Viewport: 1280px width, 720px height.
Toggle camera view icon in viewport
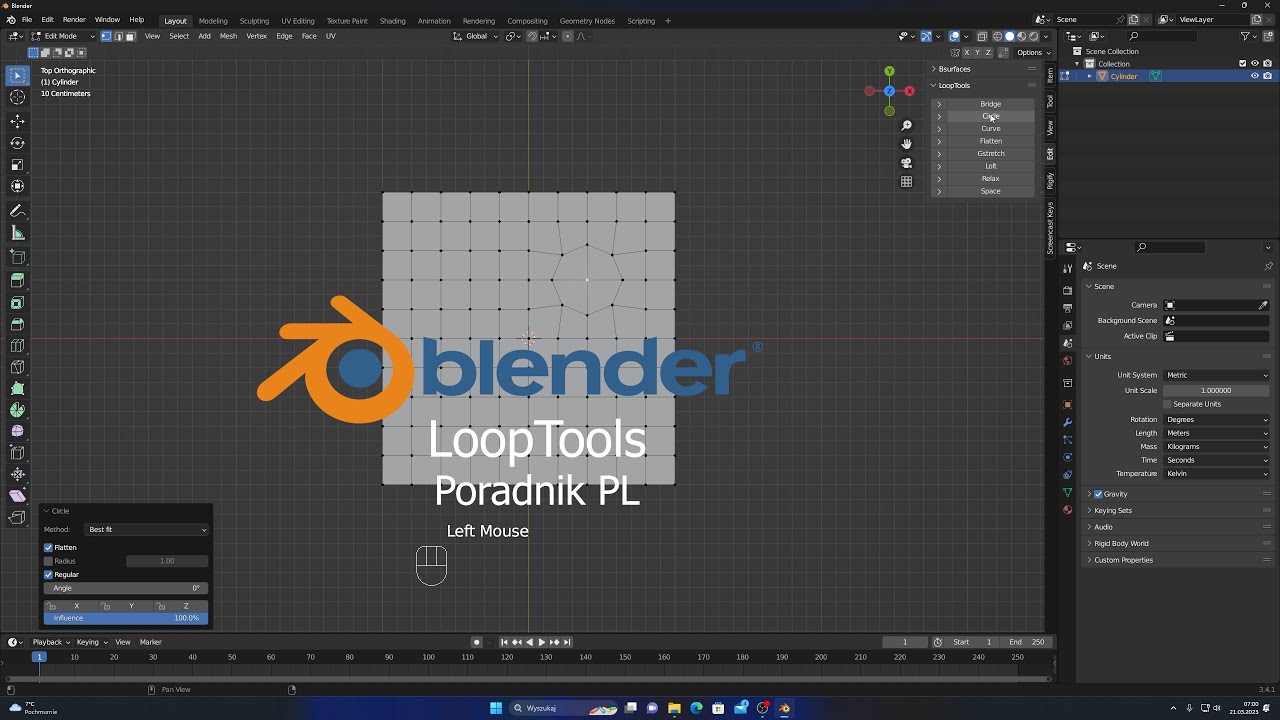tap(906, 163)
